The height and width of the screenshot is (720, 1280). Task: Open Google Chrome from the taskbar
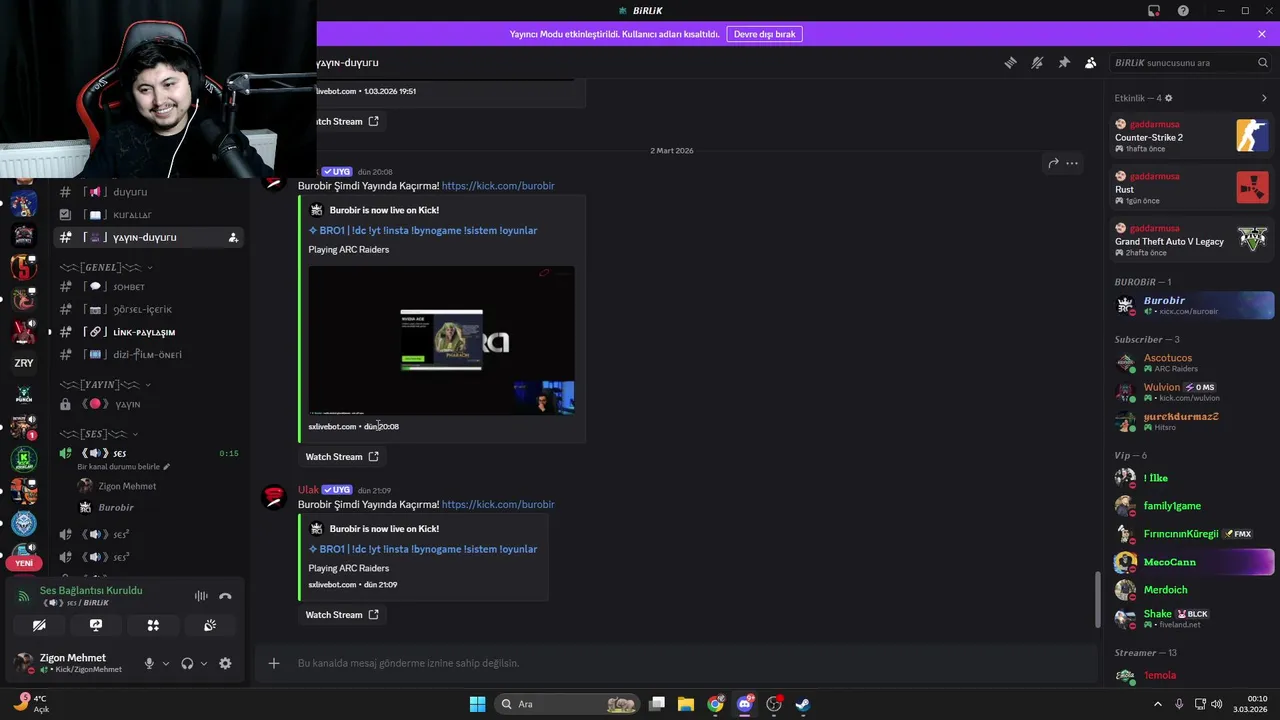tap(715, 704)
